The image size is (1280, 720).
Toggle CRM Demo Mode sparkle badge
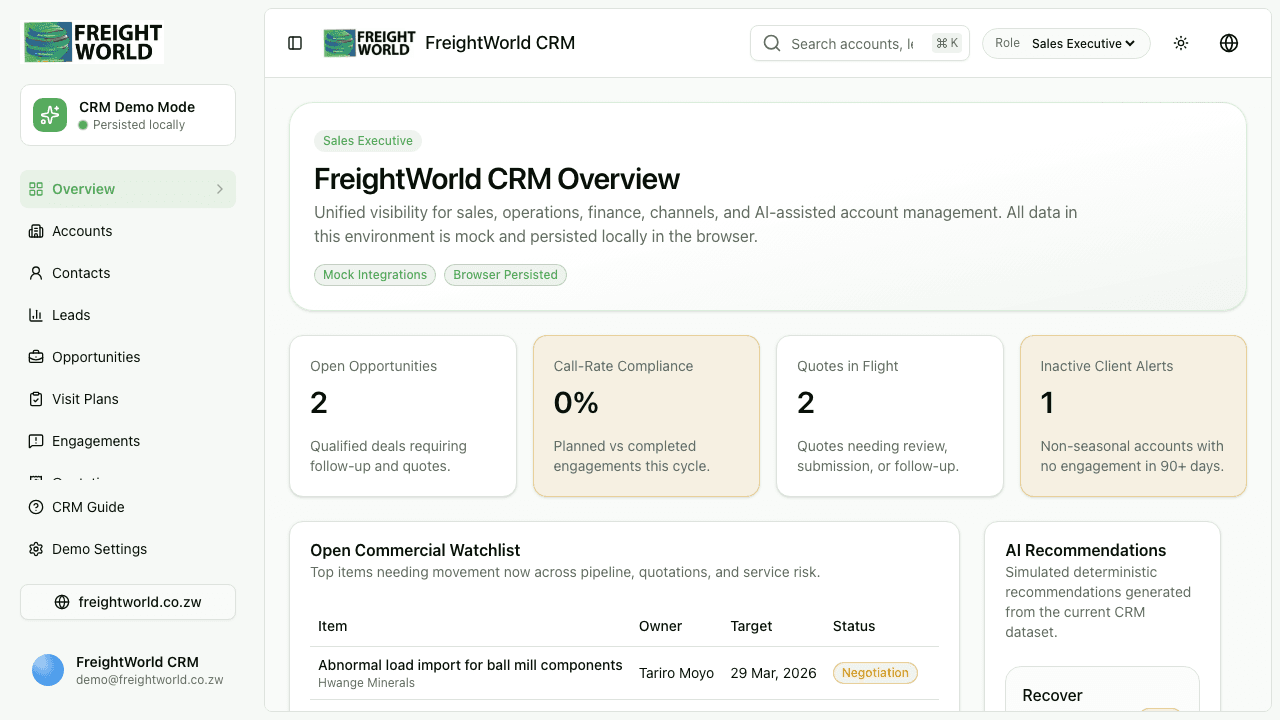50,115
